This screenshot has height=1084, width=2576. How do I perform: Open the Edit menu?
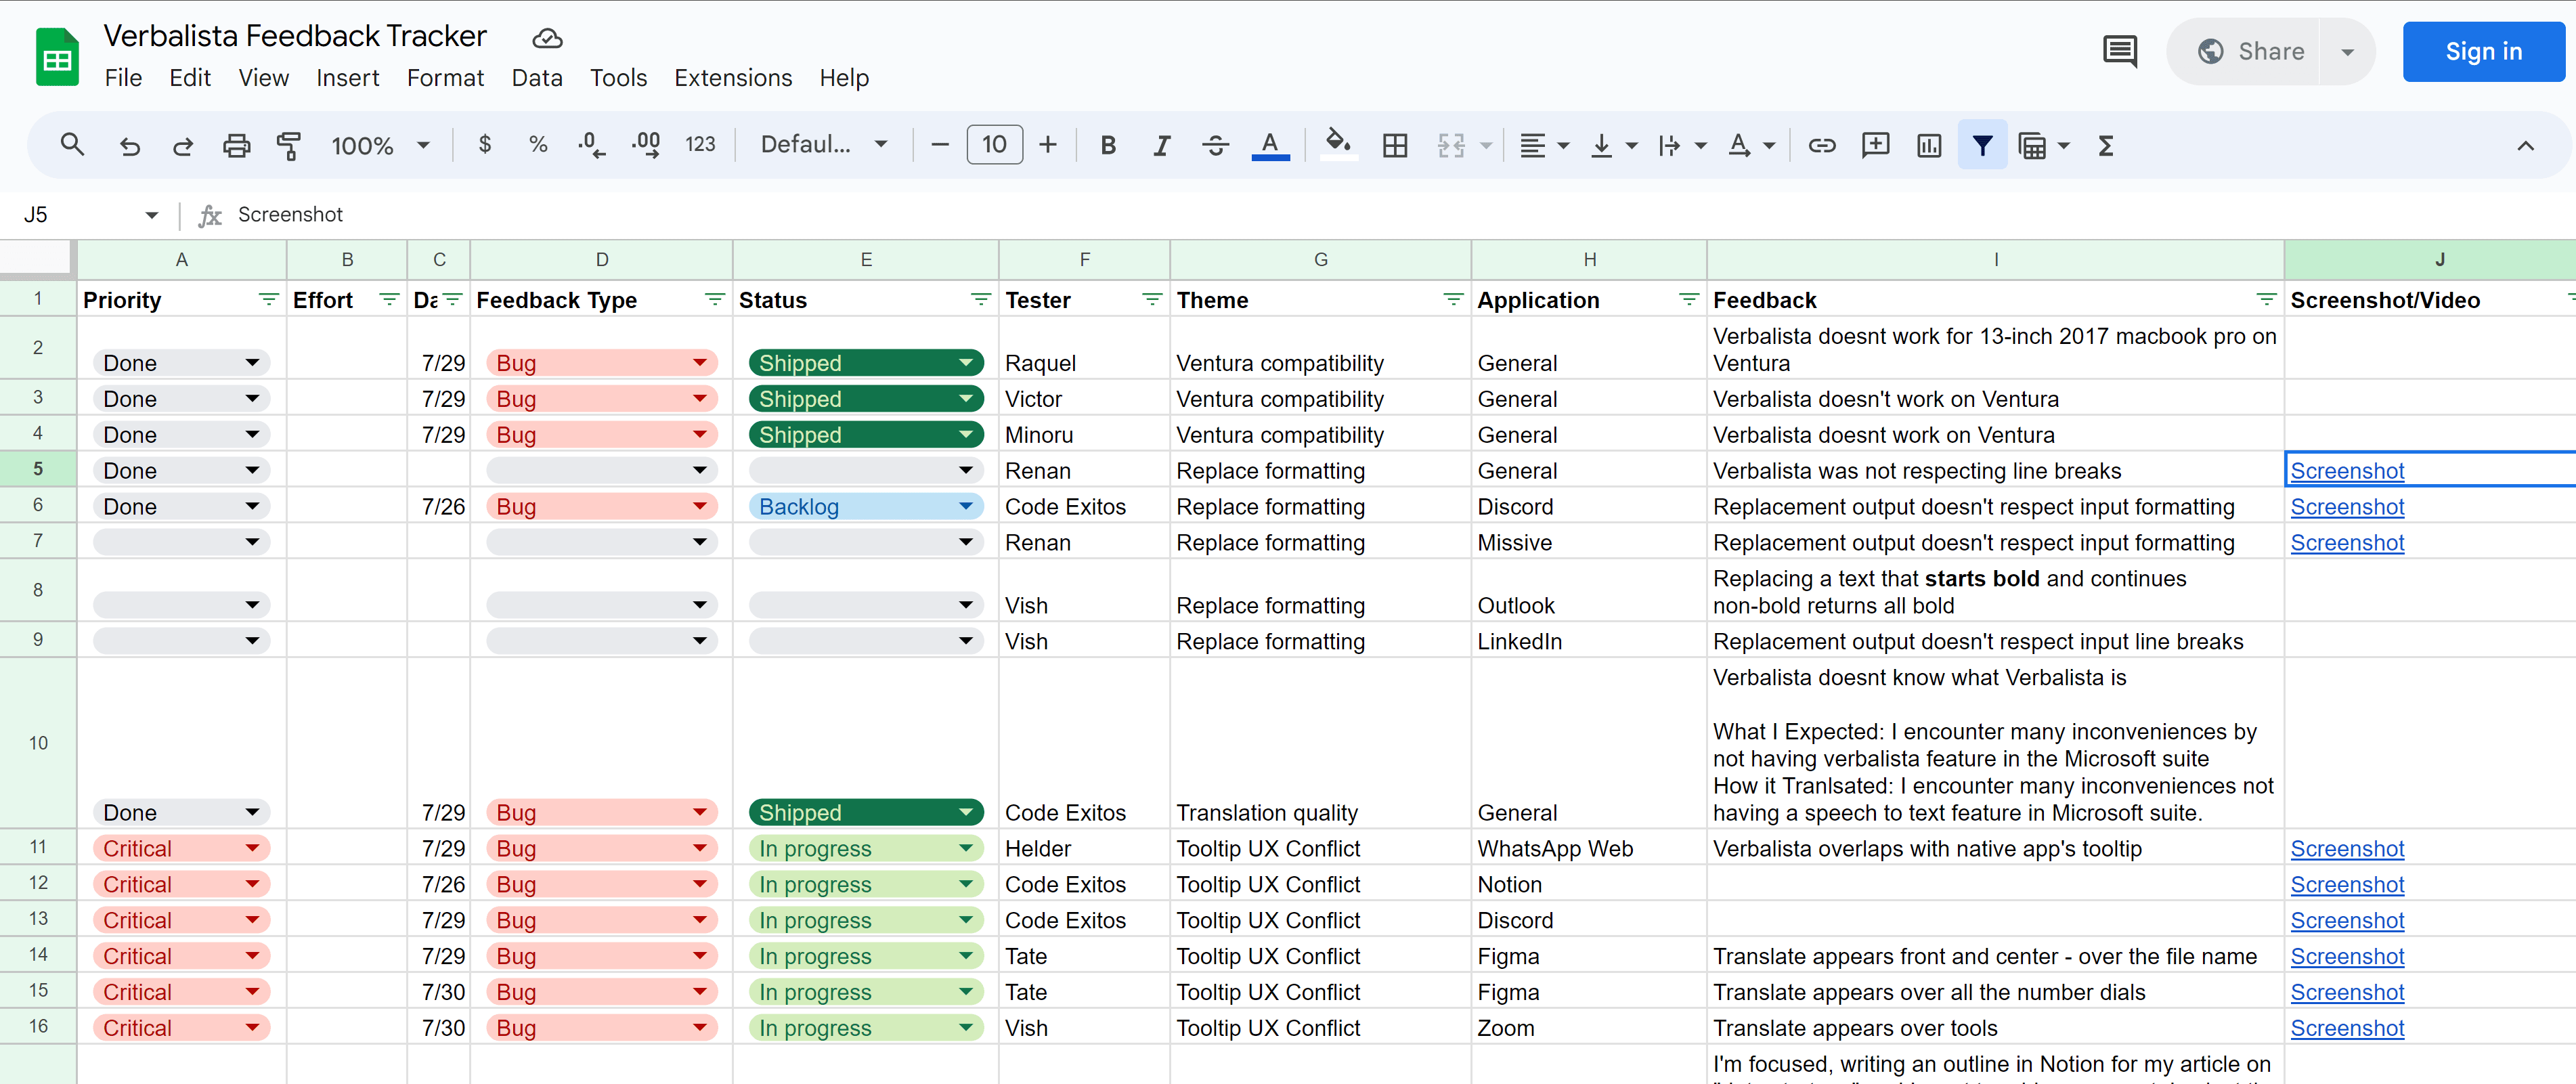coord(190,78)
